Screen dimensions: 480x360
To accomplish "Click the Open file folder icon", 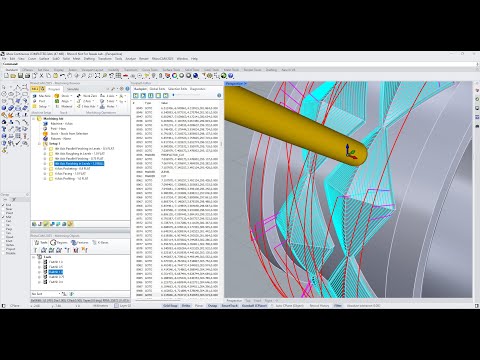I will [13, 76].
